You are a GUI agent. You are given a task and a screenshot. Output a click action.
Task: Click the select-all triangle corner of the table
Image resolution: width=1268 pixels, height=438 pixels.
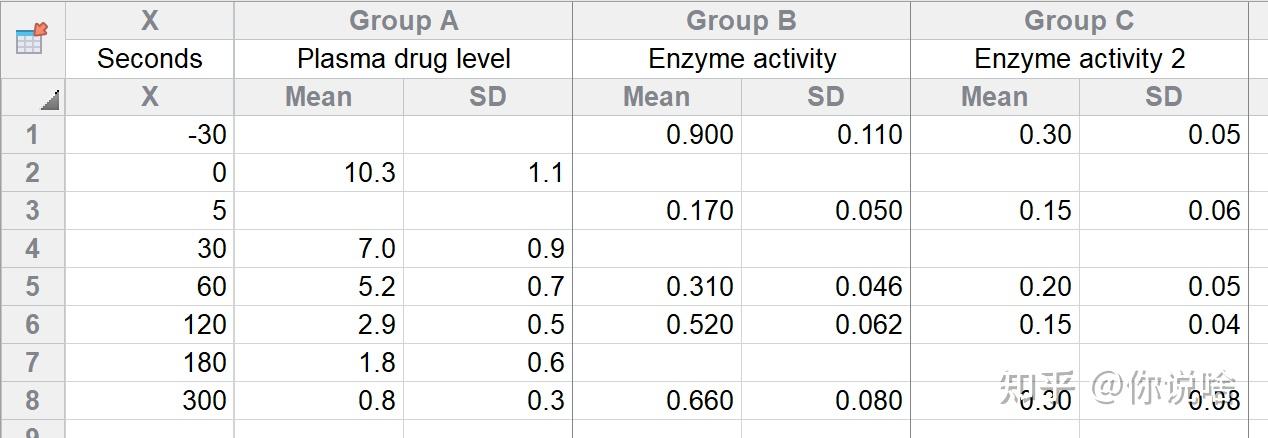pyautogui.click(x=49, y=100)
